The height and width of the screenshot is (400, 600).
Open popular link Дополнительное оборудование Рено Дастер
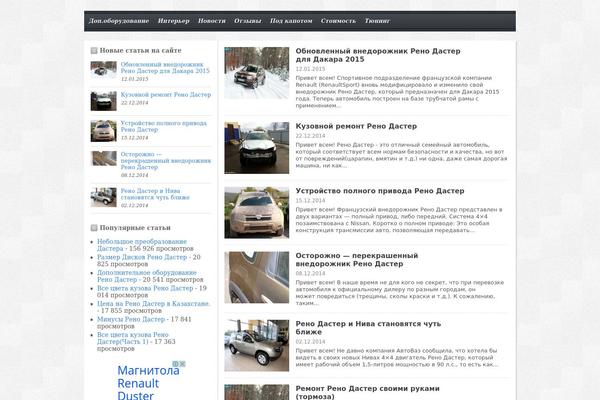point(147,276)
